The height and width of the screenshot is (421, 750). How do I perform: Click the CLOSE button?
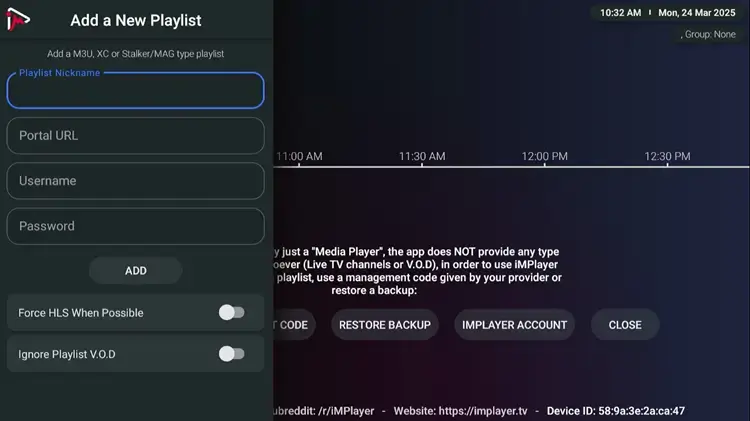tap(625, 325)
